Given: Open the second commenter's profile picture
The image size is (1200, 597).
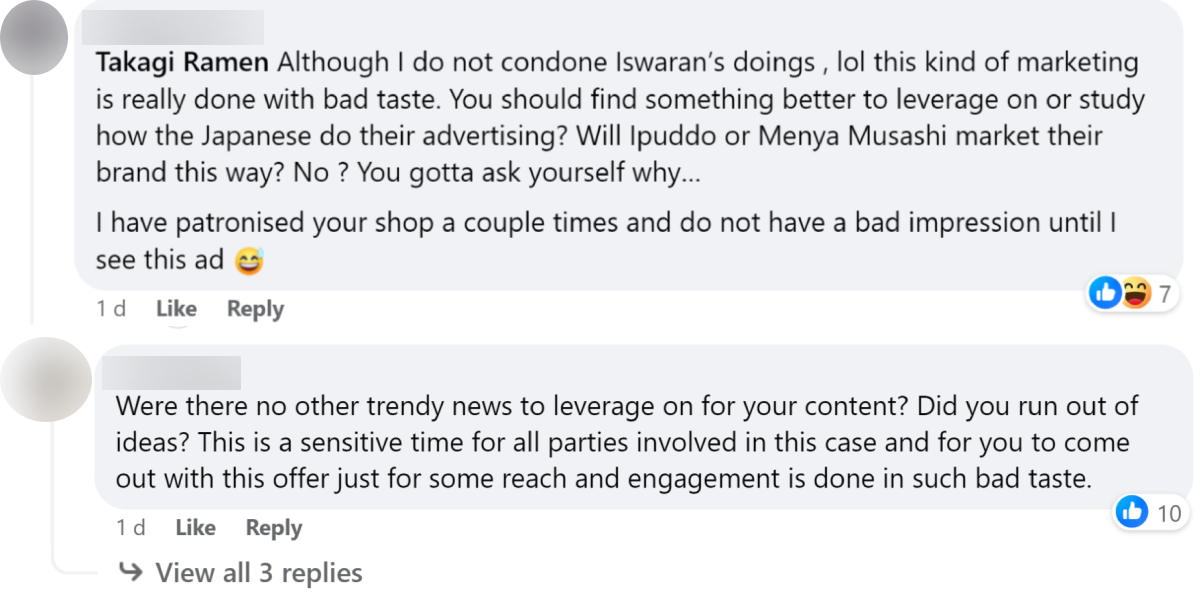Looking at the screenshot, I should (x=46, y=379).
